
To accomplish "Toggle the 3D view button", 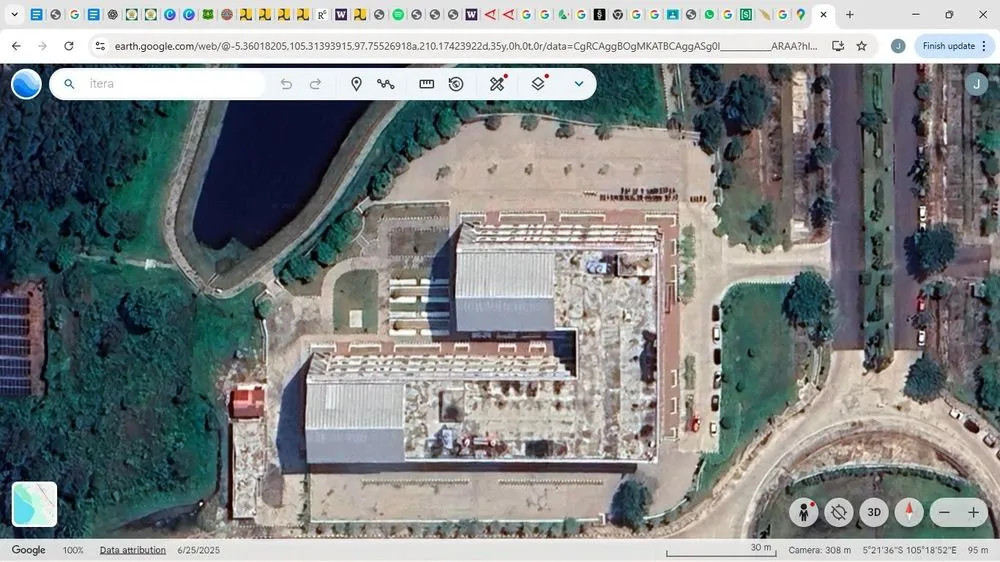I will click(x=874, y=512).
